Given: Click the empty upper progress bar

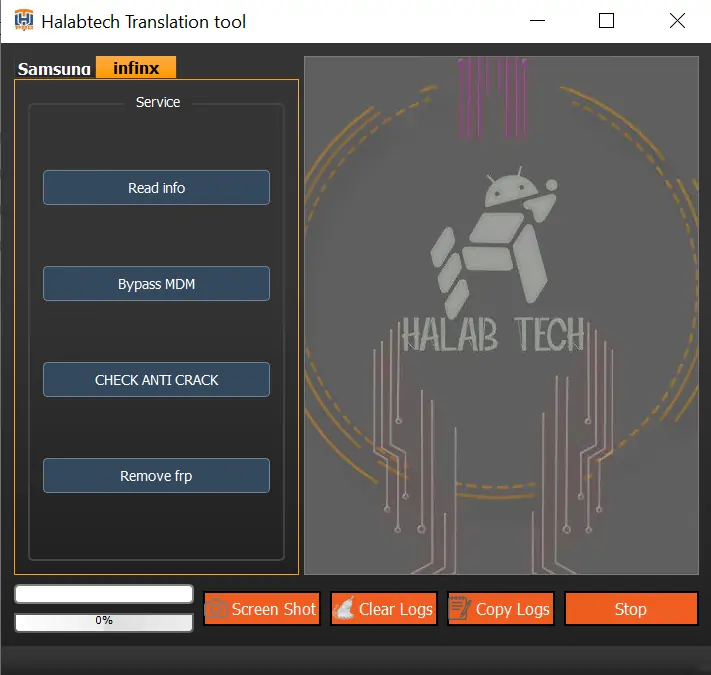Looking at the screenshot, I should tap(104, 594).
